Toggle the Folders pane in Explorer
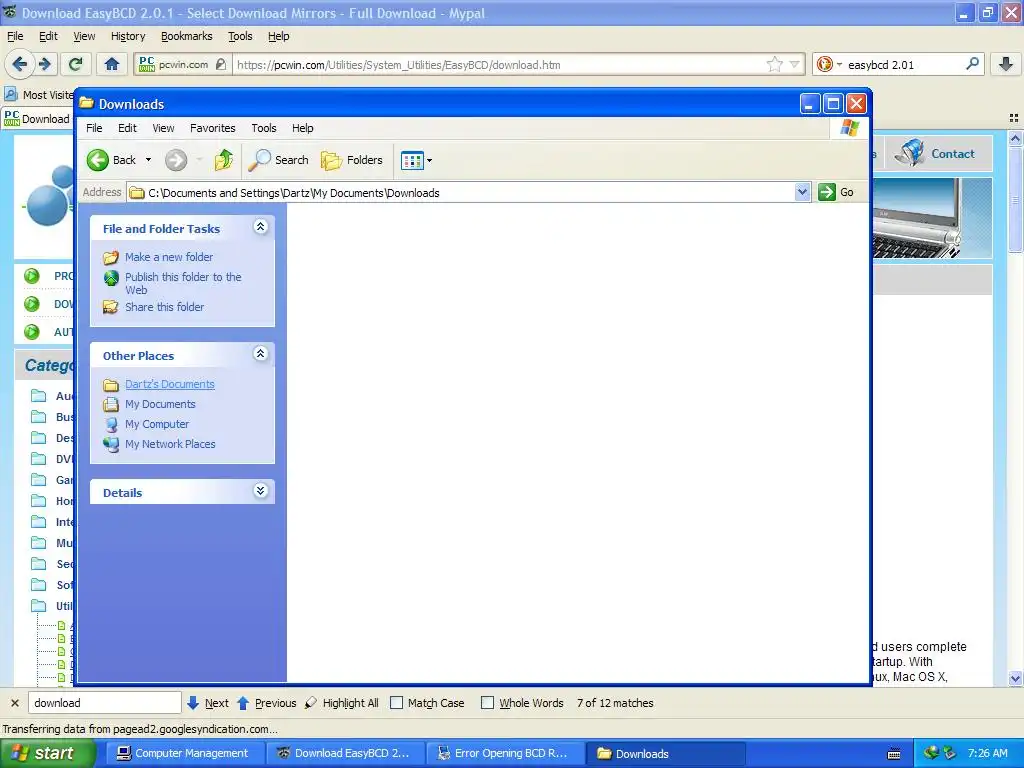The height and width of the screenshot is (768, 1024). coord(351,160)
